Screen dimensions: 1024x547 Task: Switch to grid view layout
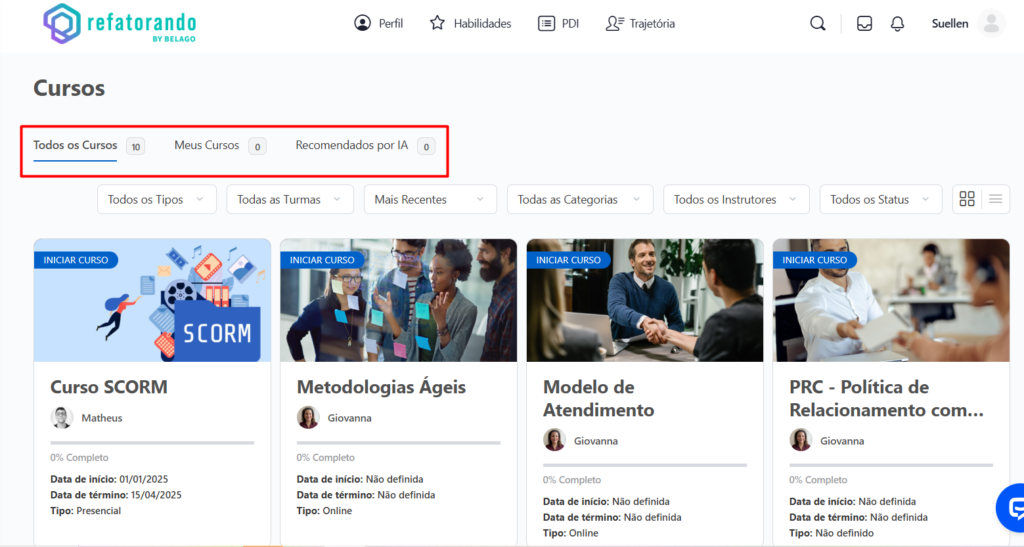[967, 199]
